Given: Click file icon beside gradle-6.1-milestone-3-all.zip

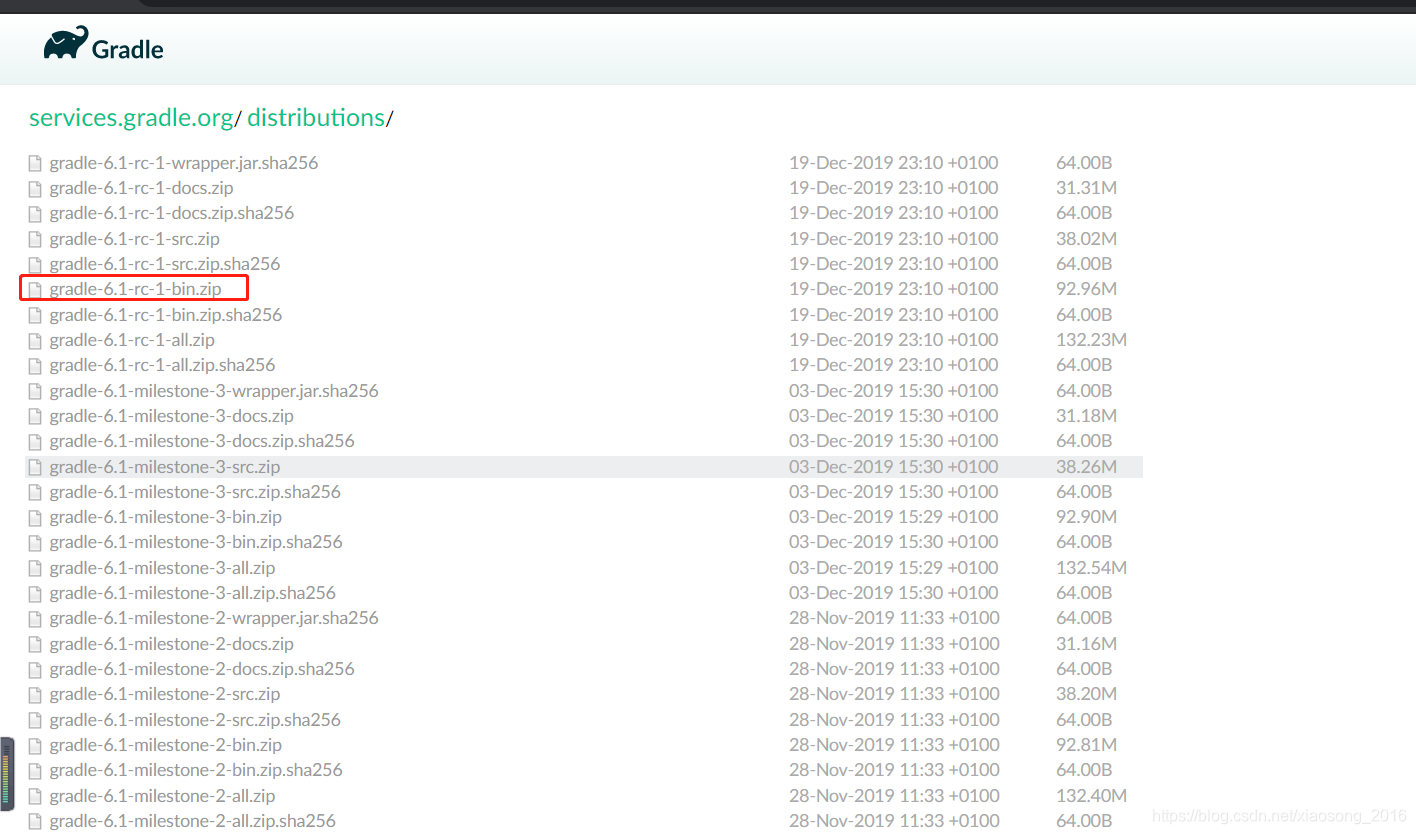Looking at the screenshot, I should [35, 568].
